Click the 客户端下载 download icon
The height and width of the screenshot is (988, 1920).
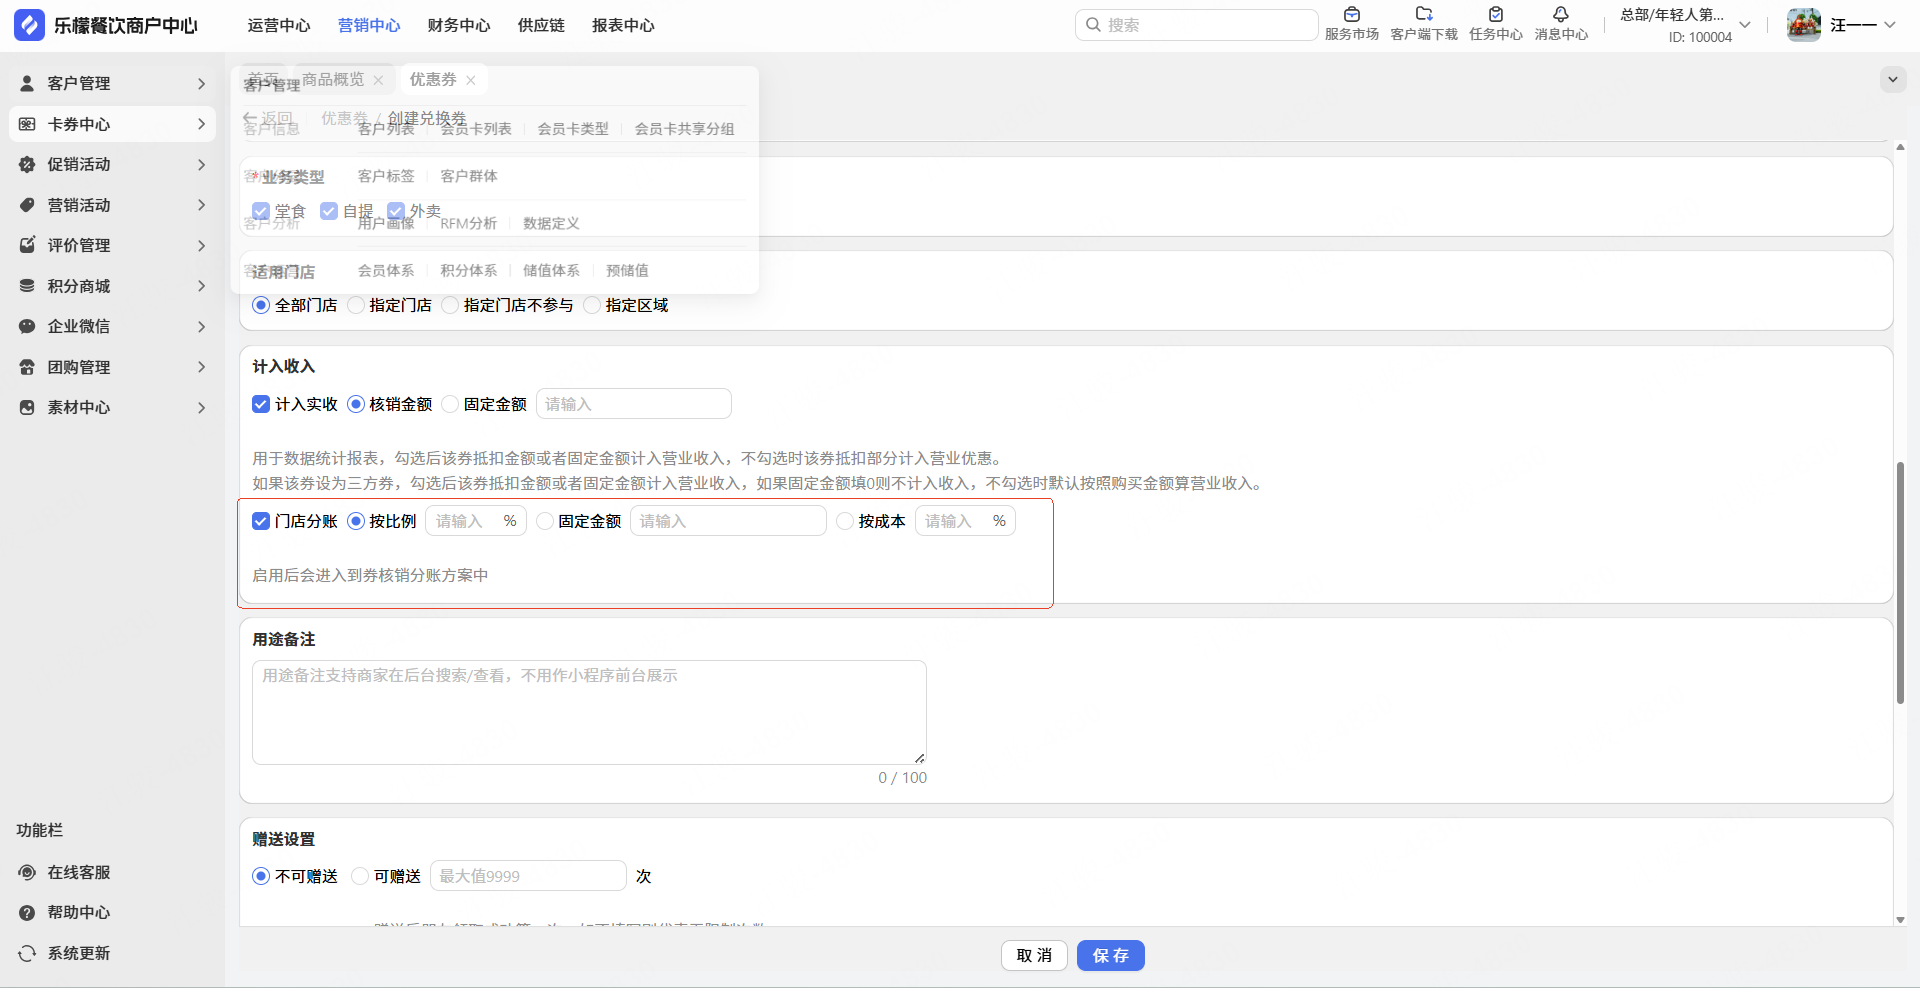tap(1424, 14)
